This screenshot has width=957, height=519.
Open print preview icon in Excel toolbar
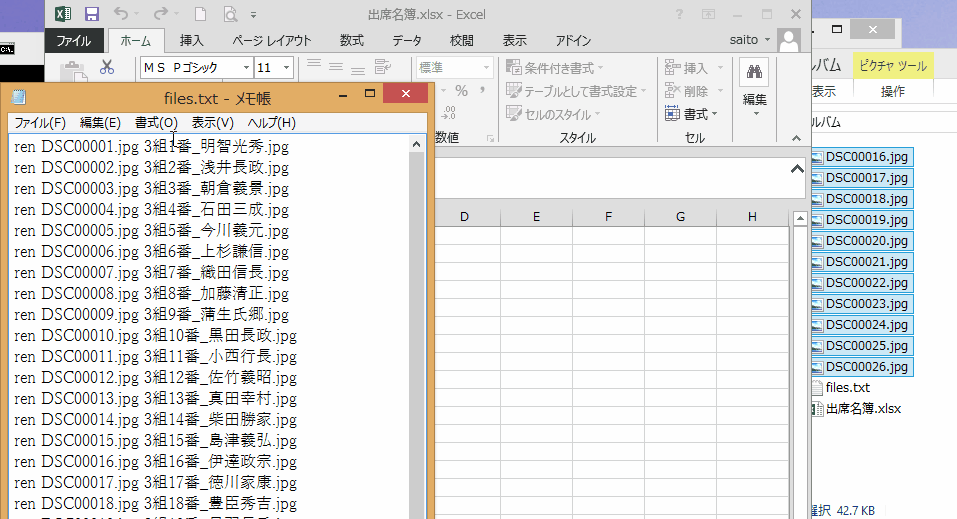click(x=230, y=14)
